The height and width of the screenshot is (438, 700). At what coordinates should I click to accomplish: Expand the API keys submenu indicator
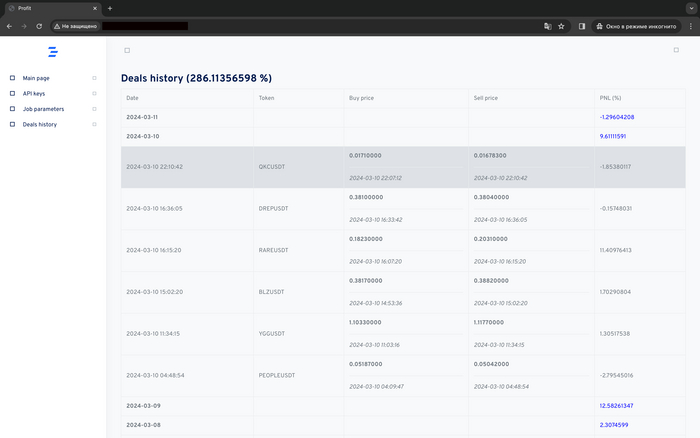click(x=94, y=93)
